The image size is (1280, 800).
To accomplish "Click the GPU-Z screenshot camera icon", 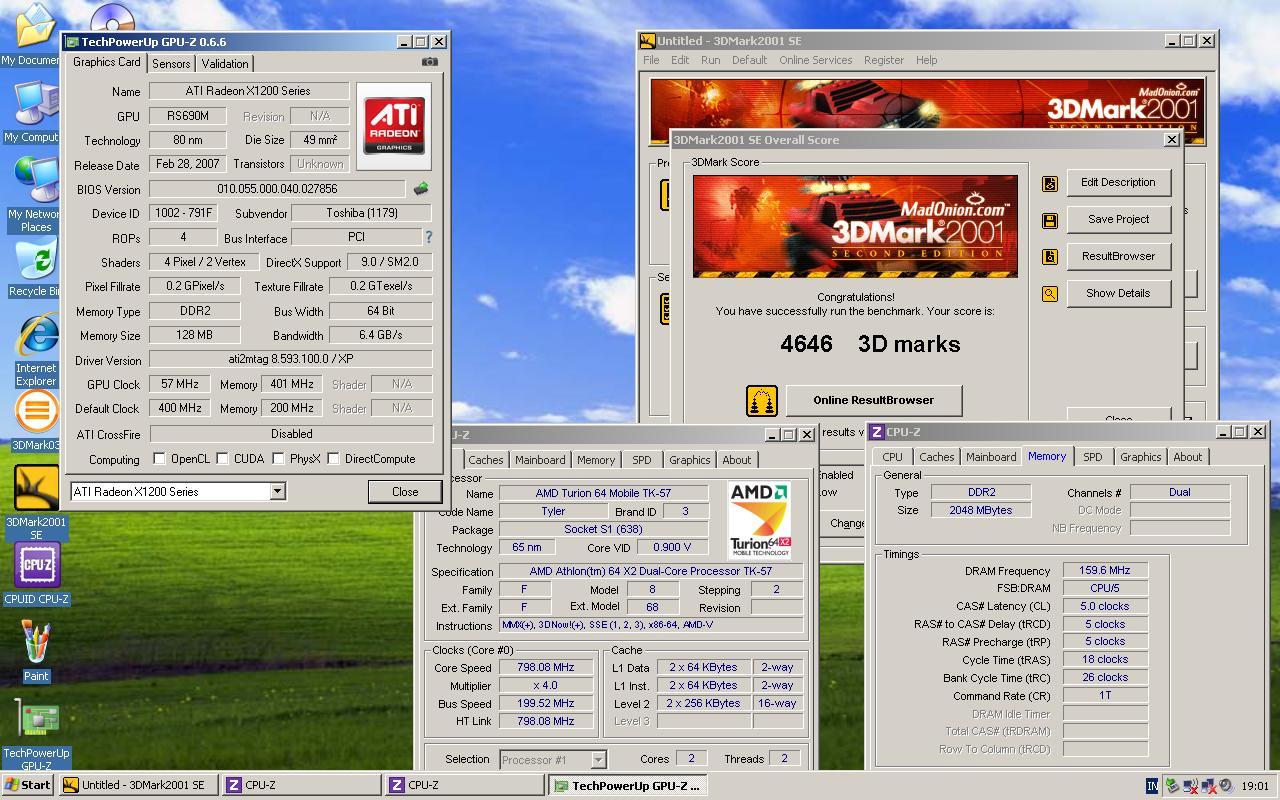I will (429, 62).
